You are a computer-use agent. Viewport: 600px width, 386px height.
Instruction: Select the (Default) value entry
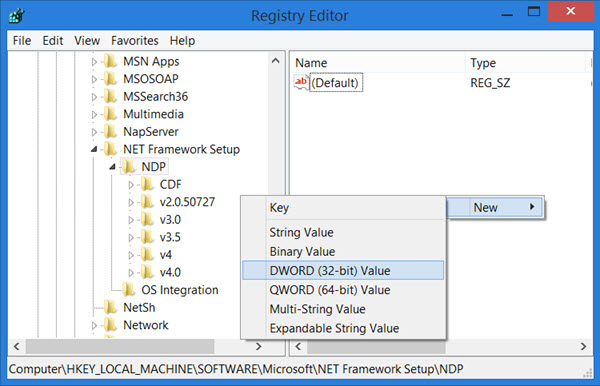click(335, 83)
